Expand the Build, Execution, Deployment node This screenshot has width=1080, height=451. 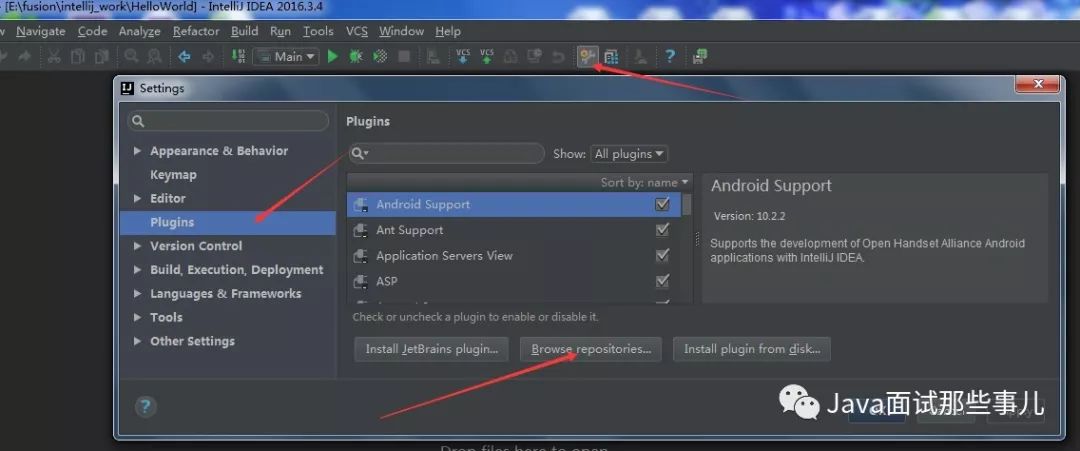(138, 270)
